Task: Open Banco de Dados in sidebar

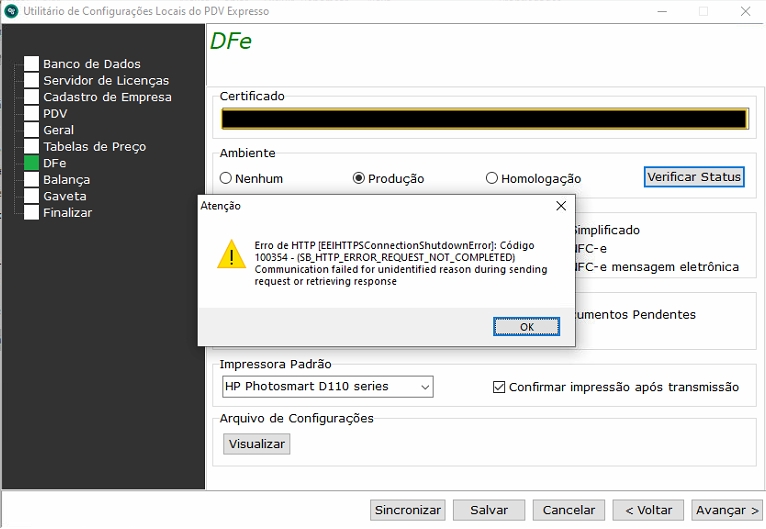Action: (x=92, y=64)
